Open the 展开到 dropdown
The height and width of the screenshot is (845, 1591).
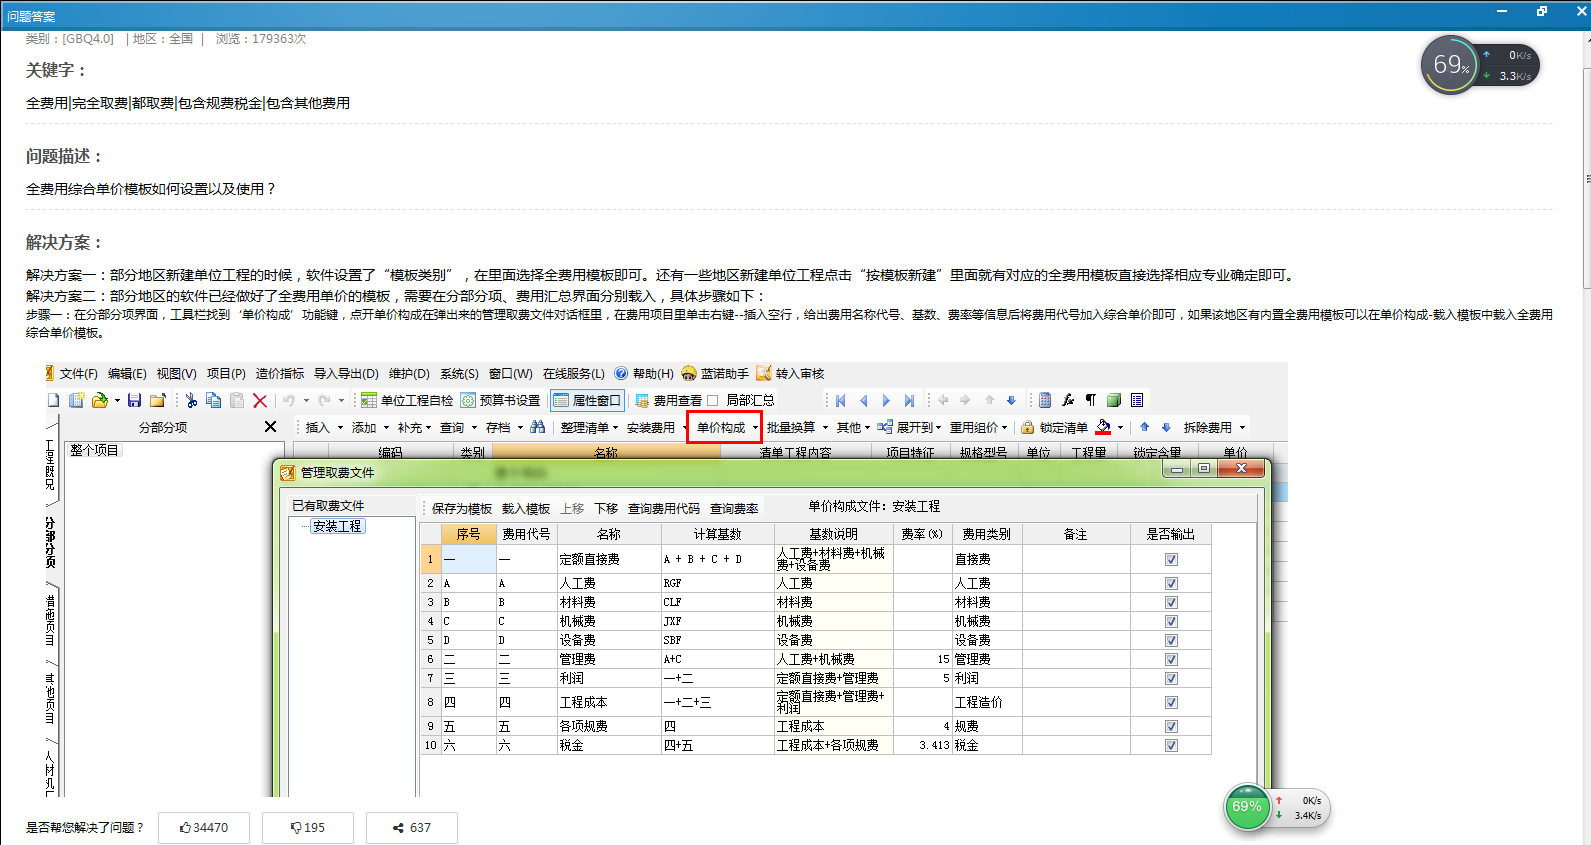(x=939, y=428)
